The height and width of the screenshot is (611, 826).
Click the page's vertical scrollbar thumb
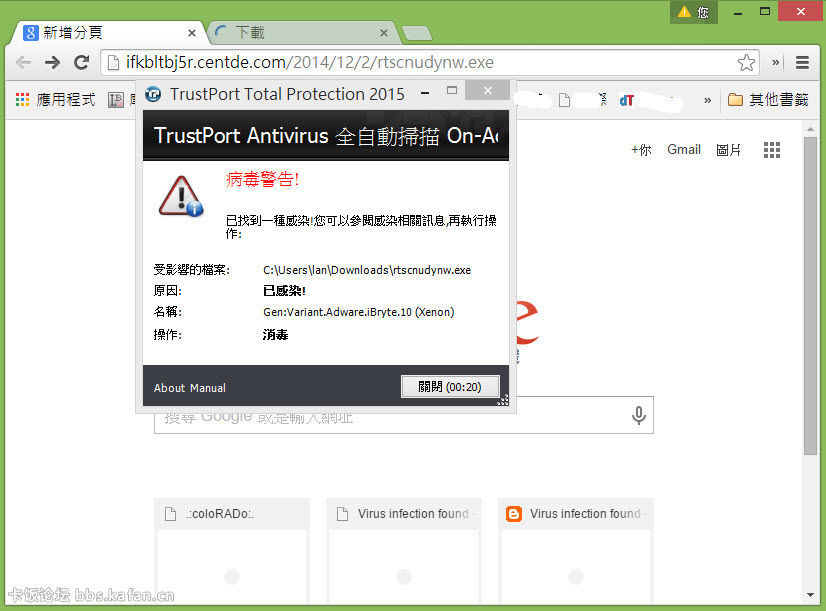810,296
